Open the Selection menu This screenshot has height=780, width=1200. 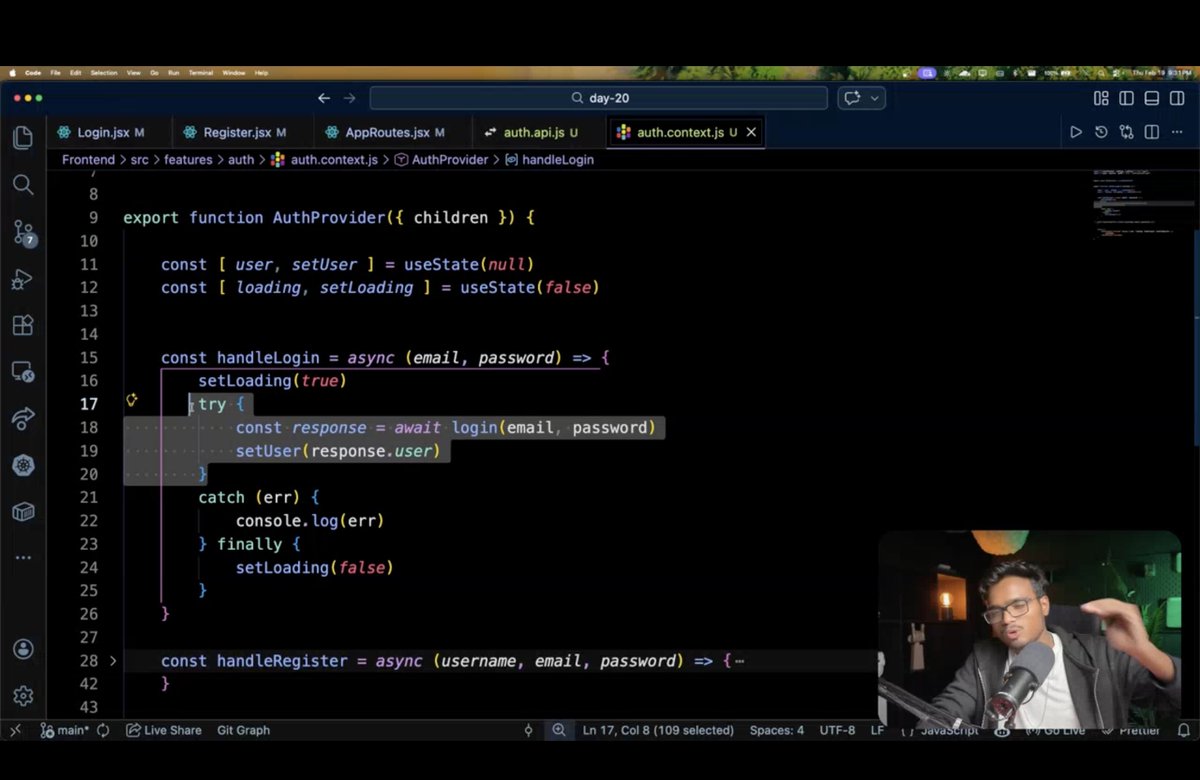[x=104, y=73]
